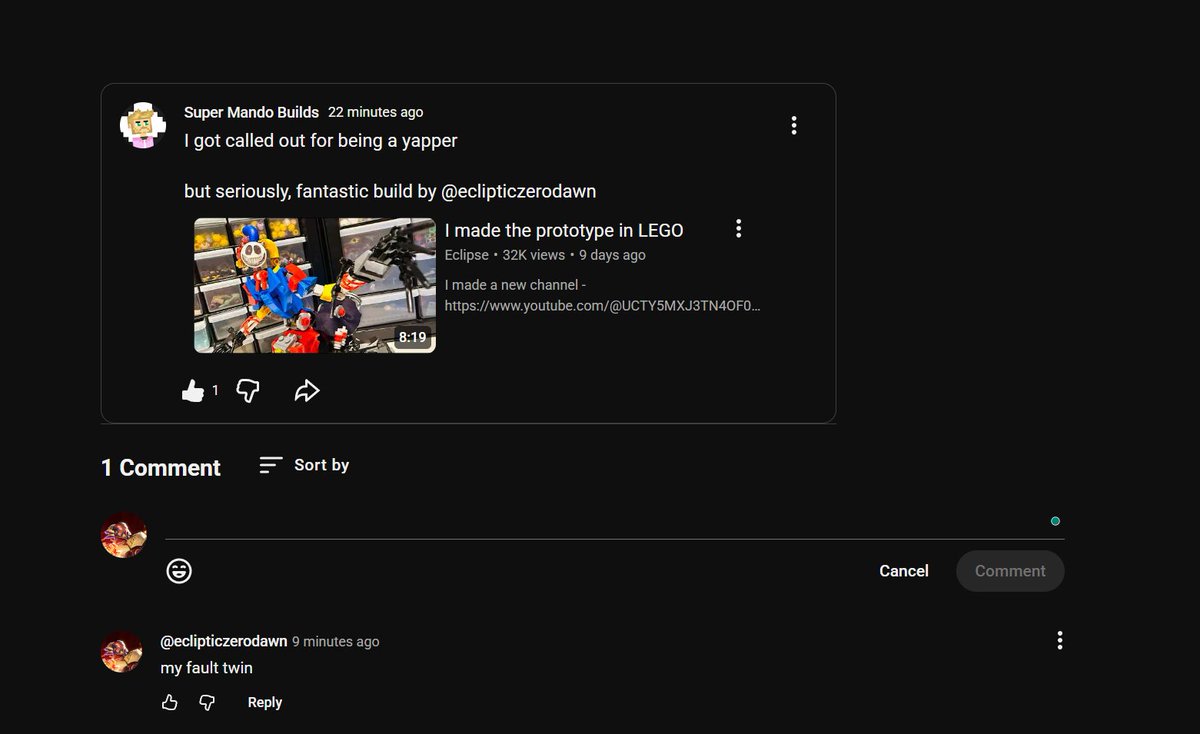Click the '22 minutes ago' post timestamp
The width and height of the screenshot is (1200, 734).
pyautogui.click(x=376, y=112)
